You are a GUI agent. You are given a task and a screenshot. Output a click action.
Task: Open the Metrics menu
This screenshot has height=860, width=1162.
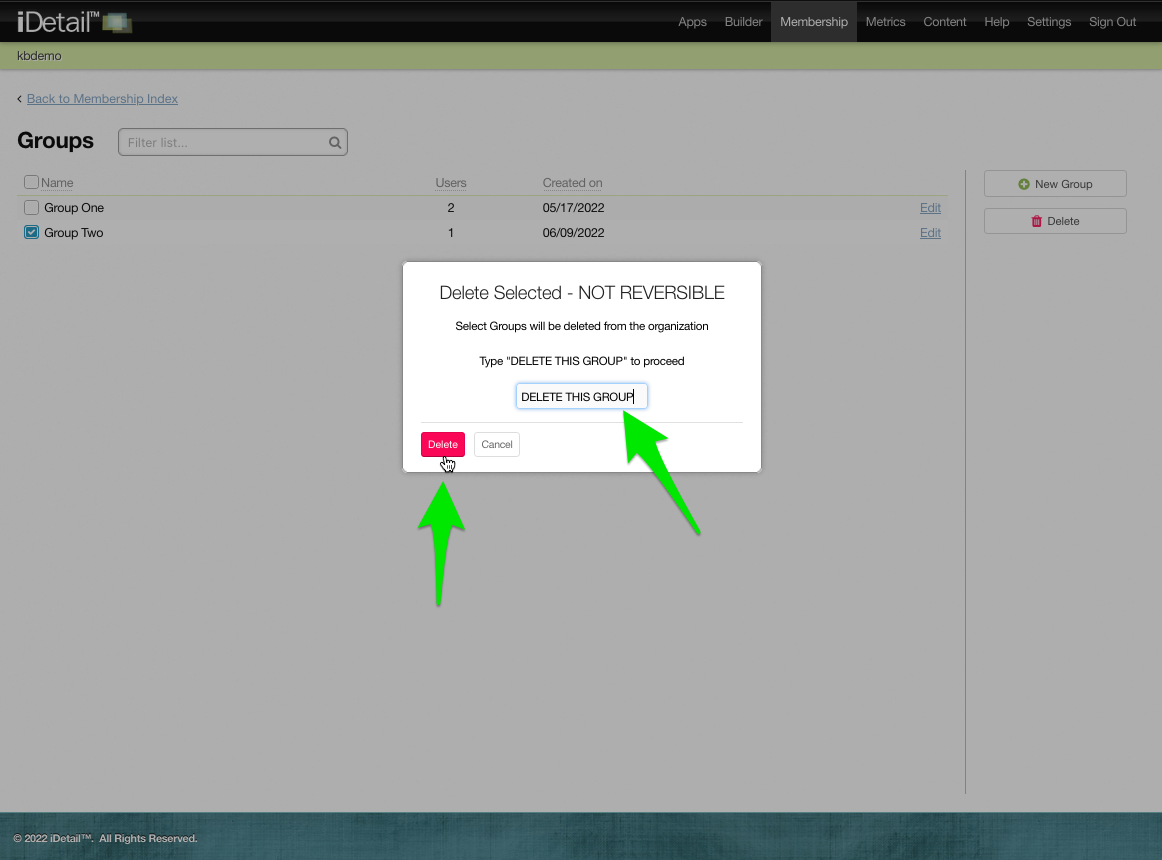point(886,22)
